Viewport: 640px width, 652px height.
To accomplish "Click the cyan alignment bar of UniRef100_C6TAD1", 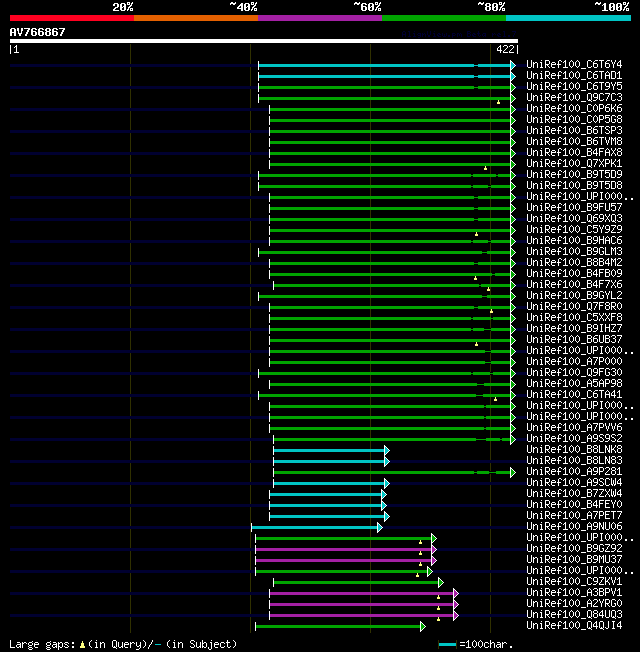I will 385,77.
